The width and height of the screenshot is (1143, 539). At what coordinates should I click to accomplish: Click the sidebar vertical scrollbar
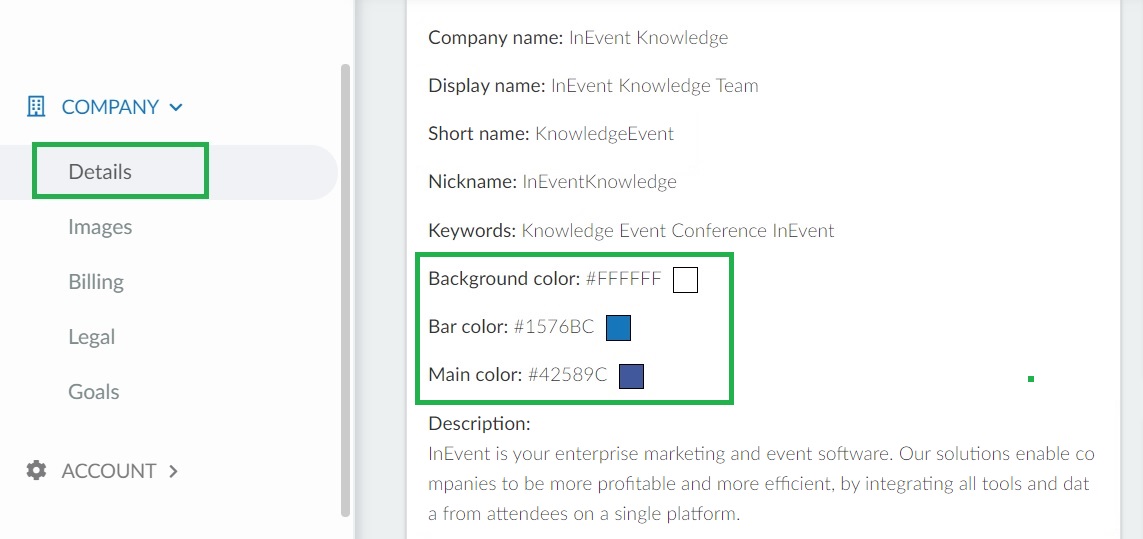coord(346,290)
